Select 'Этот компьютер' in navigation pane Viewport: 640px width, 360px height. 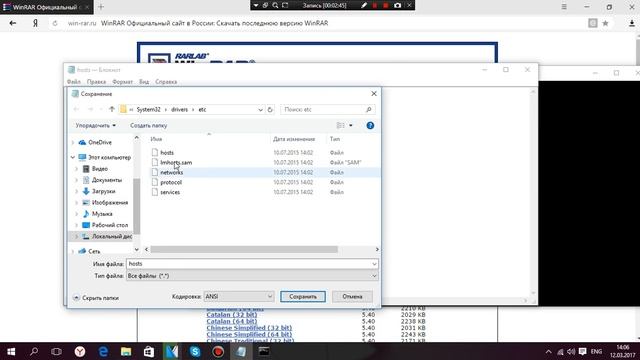click(109, 157)
